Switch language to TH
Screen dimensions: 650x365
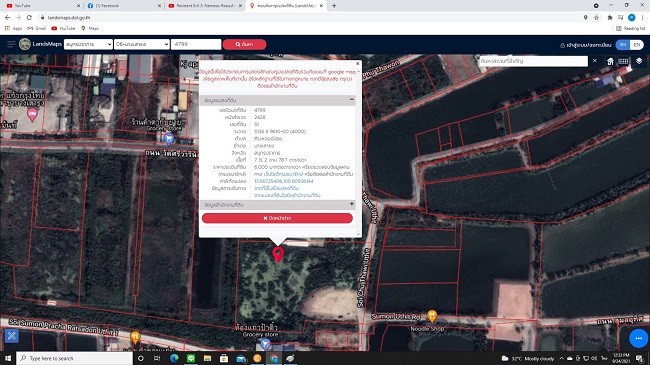point(623,45)
